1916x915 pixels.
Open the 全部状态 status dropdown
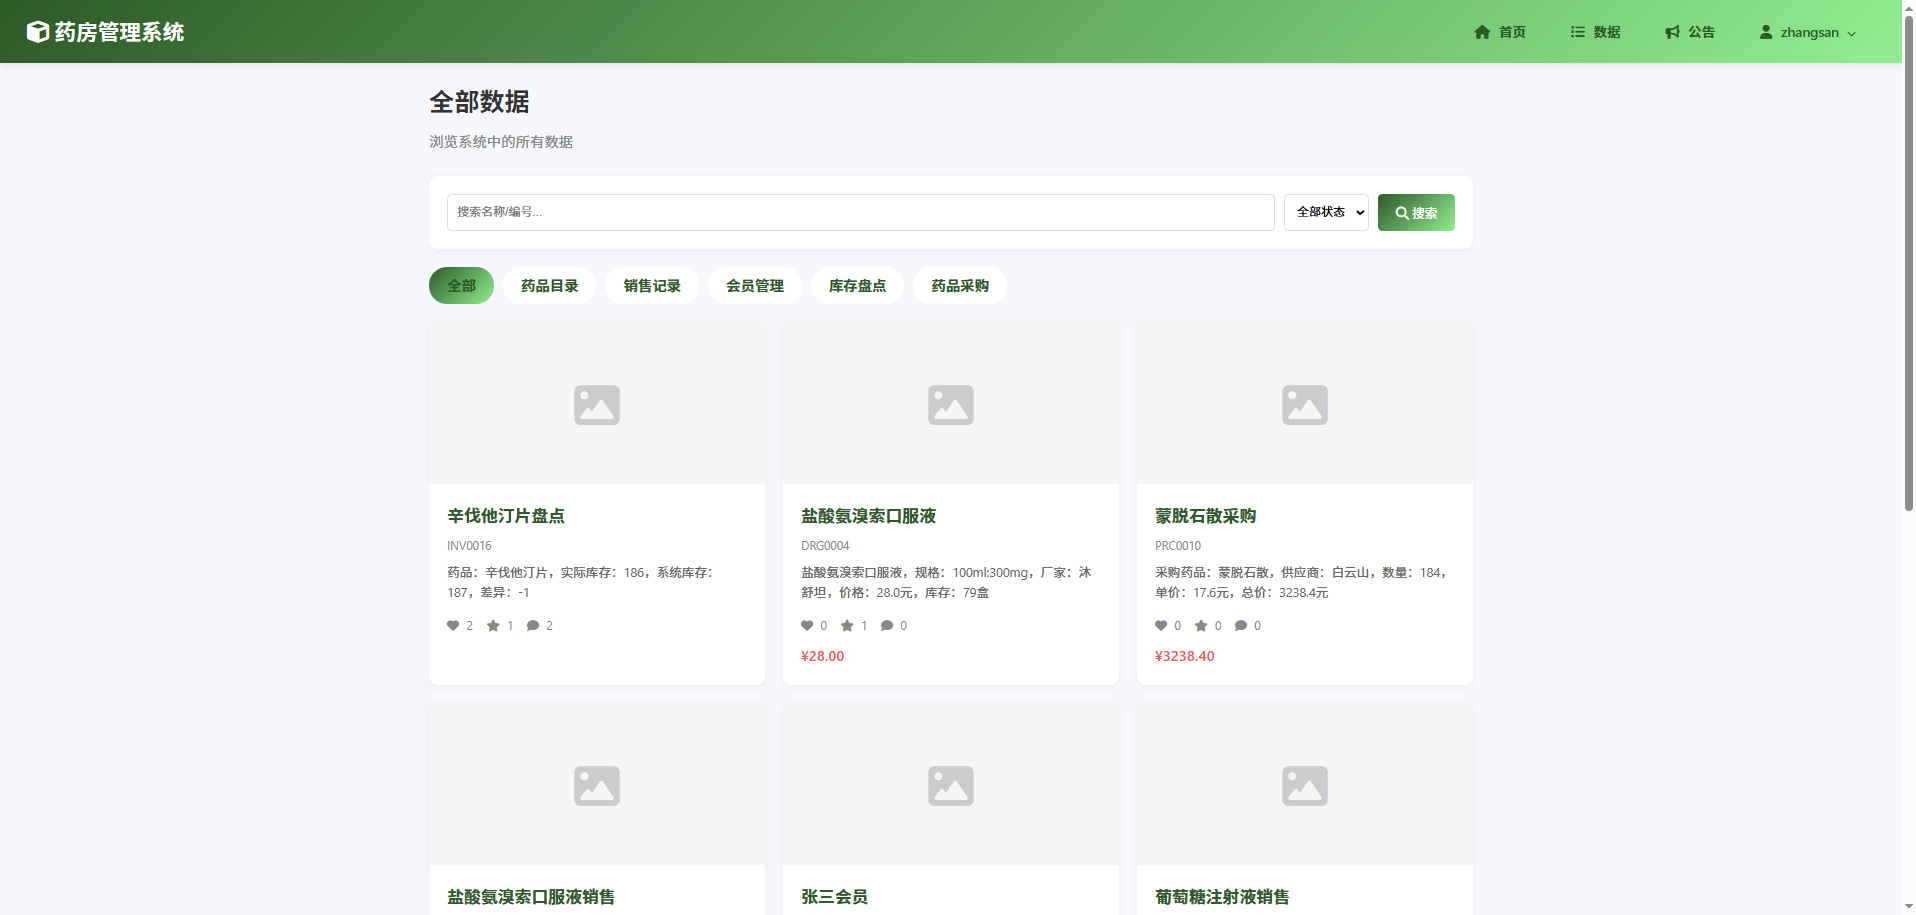[1326, 212]
